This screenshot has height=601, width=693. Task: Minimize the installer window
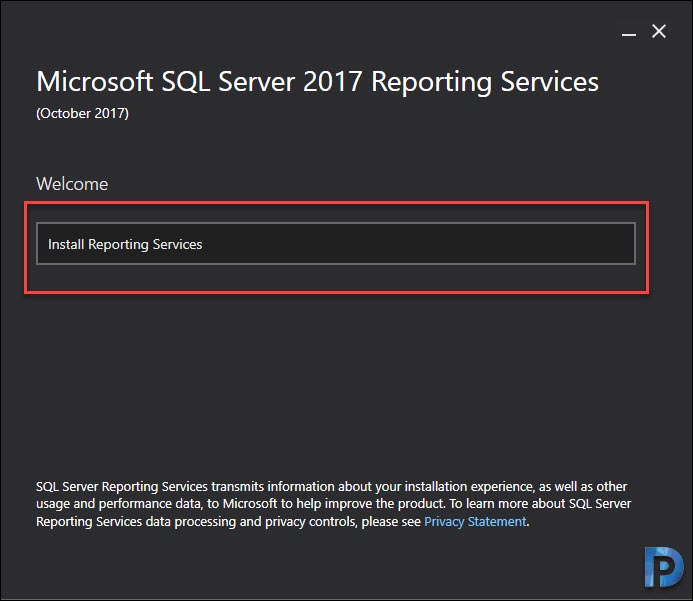click(x=628, y=33)
